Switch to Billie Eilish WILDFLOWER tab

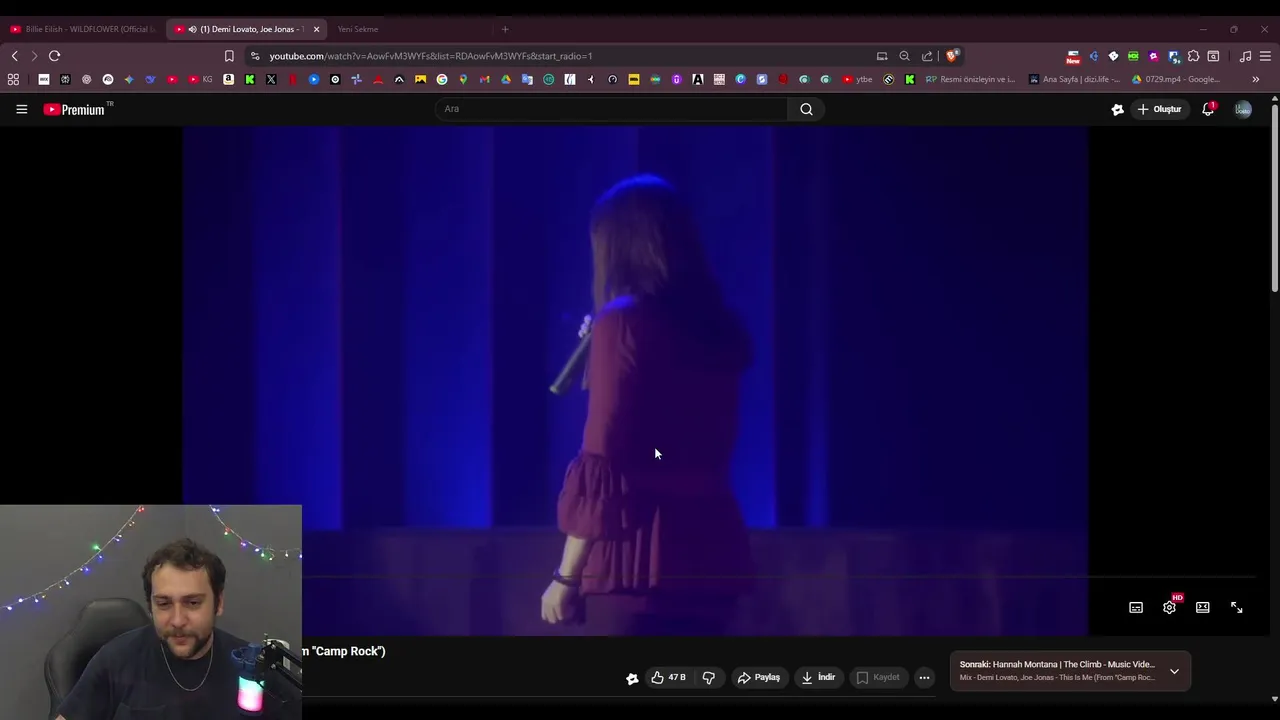pos(82,29)
